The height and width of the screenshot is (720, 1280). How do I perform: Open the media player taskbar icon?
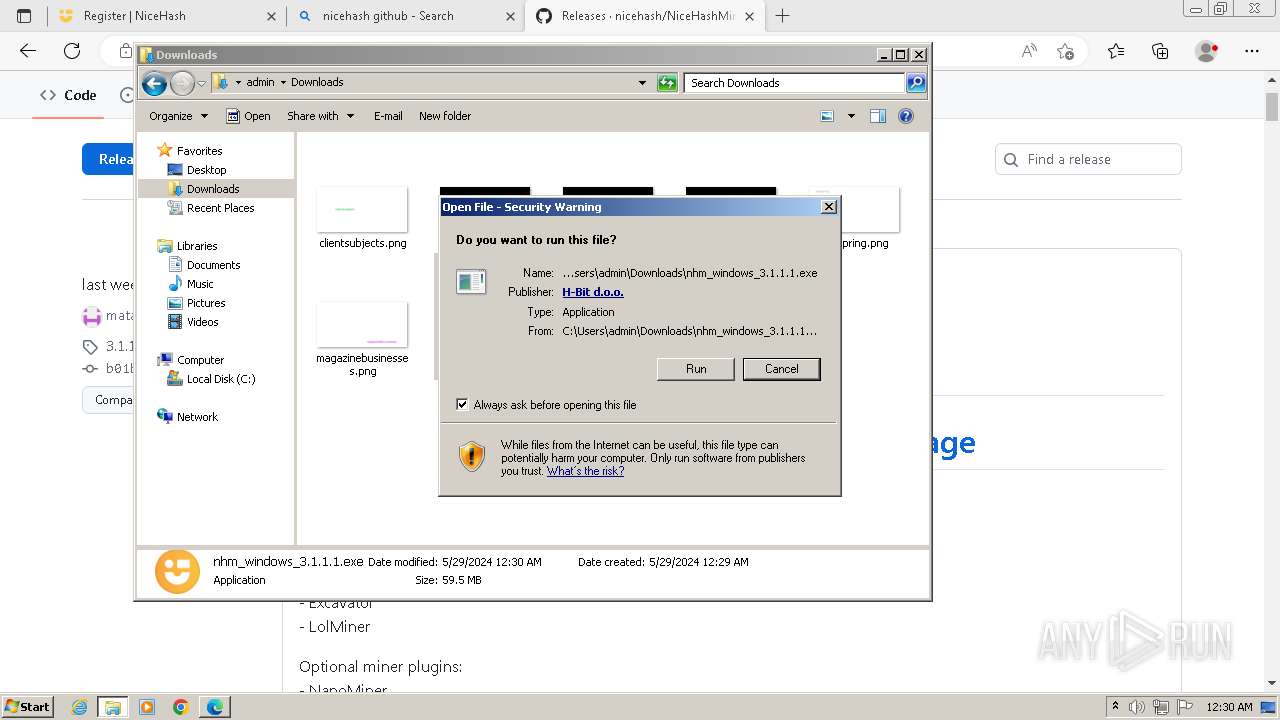pyautogui.click(x=147, y=707)
